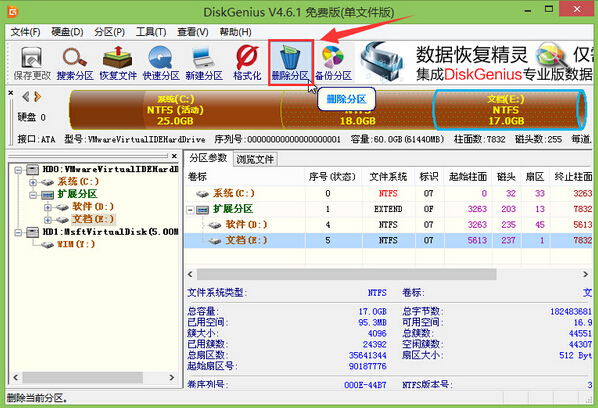This screenshot has height=408, width=598.
Task: Switch to the 浏览文件 tab
Action: pos(255,159)
